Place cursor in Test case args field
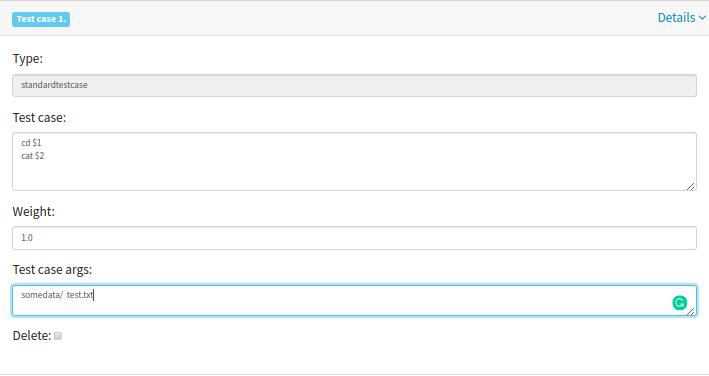 (x=354, y=300)
